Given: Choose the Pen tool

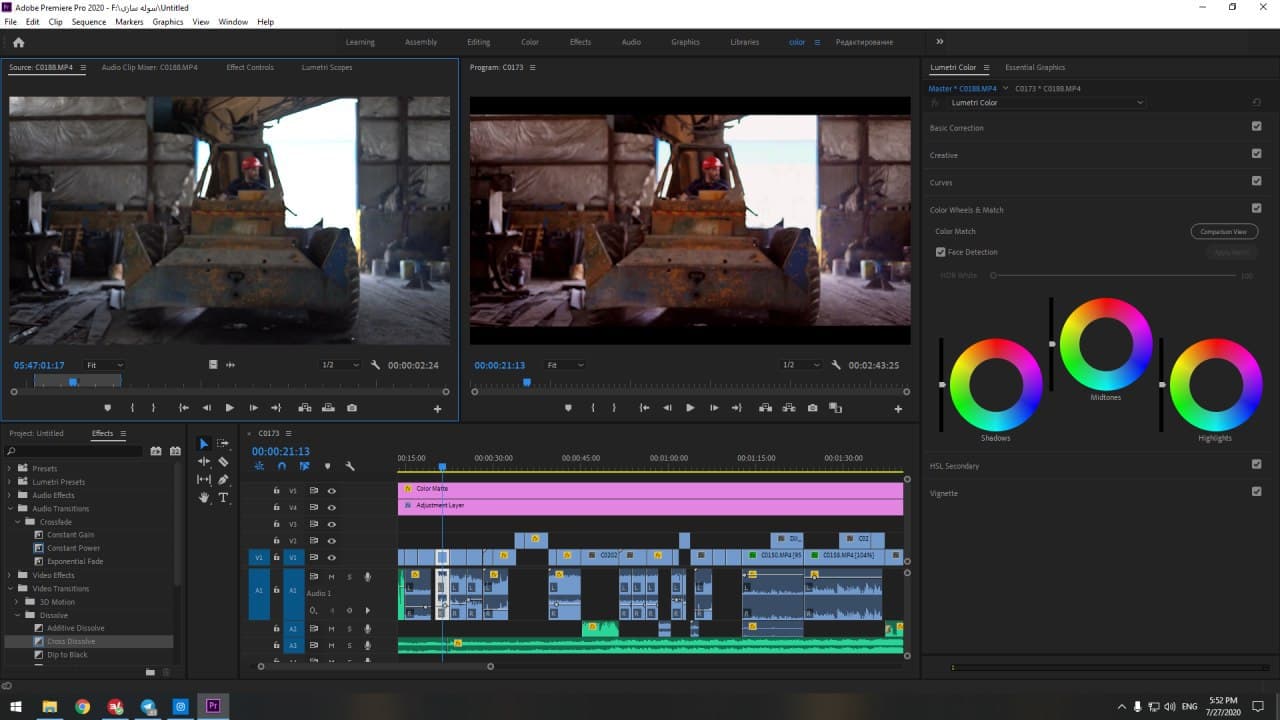Looking at the screenshot, I should point(223,480).
